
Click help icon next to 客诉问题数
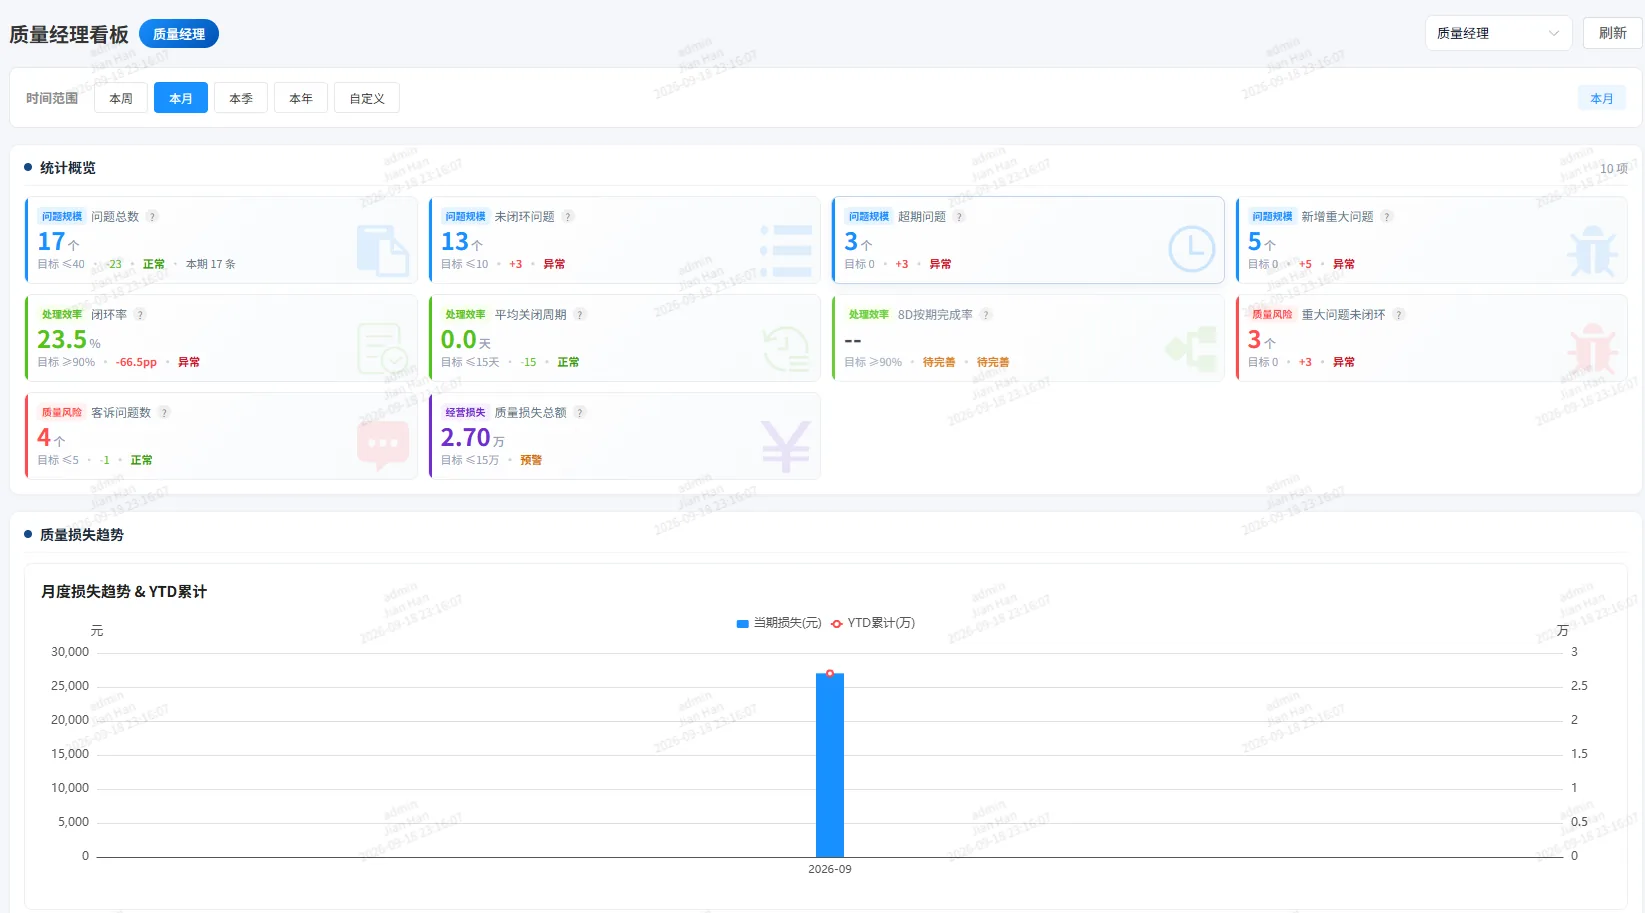pyautogui.click(x=164, y=413)
